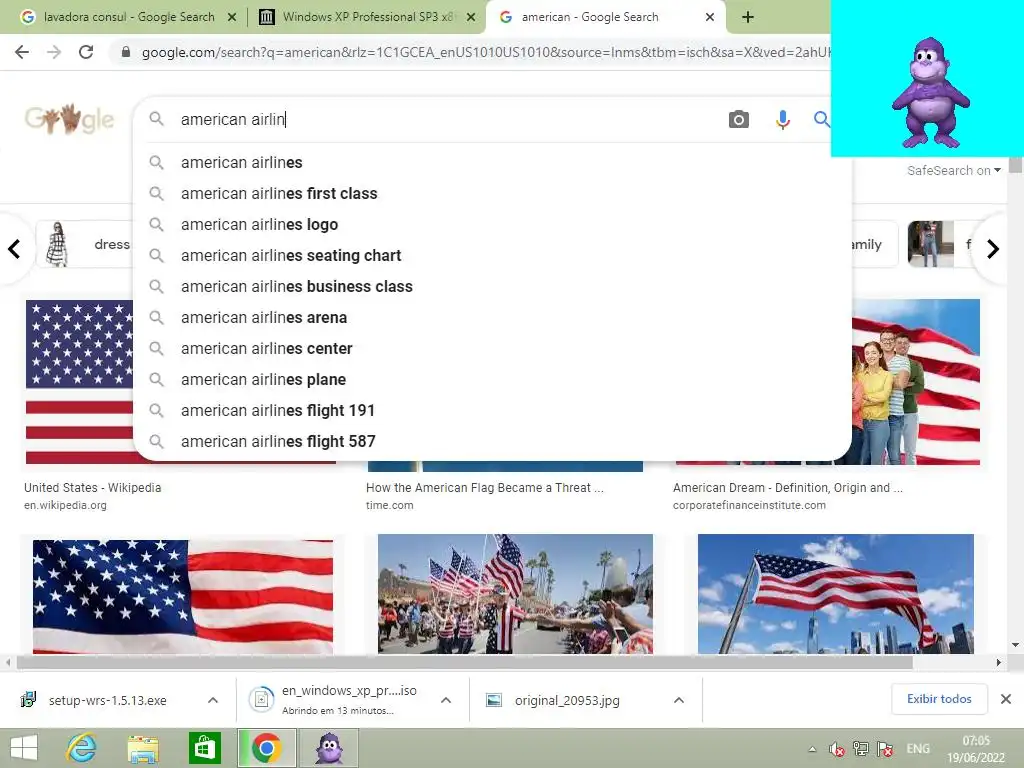The width and height of the screenshot is (1024, 768).
Task: Open the SafeSearch on dropdown
Action: (x=953, y=170)
